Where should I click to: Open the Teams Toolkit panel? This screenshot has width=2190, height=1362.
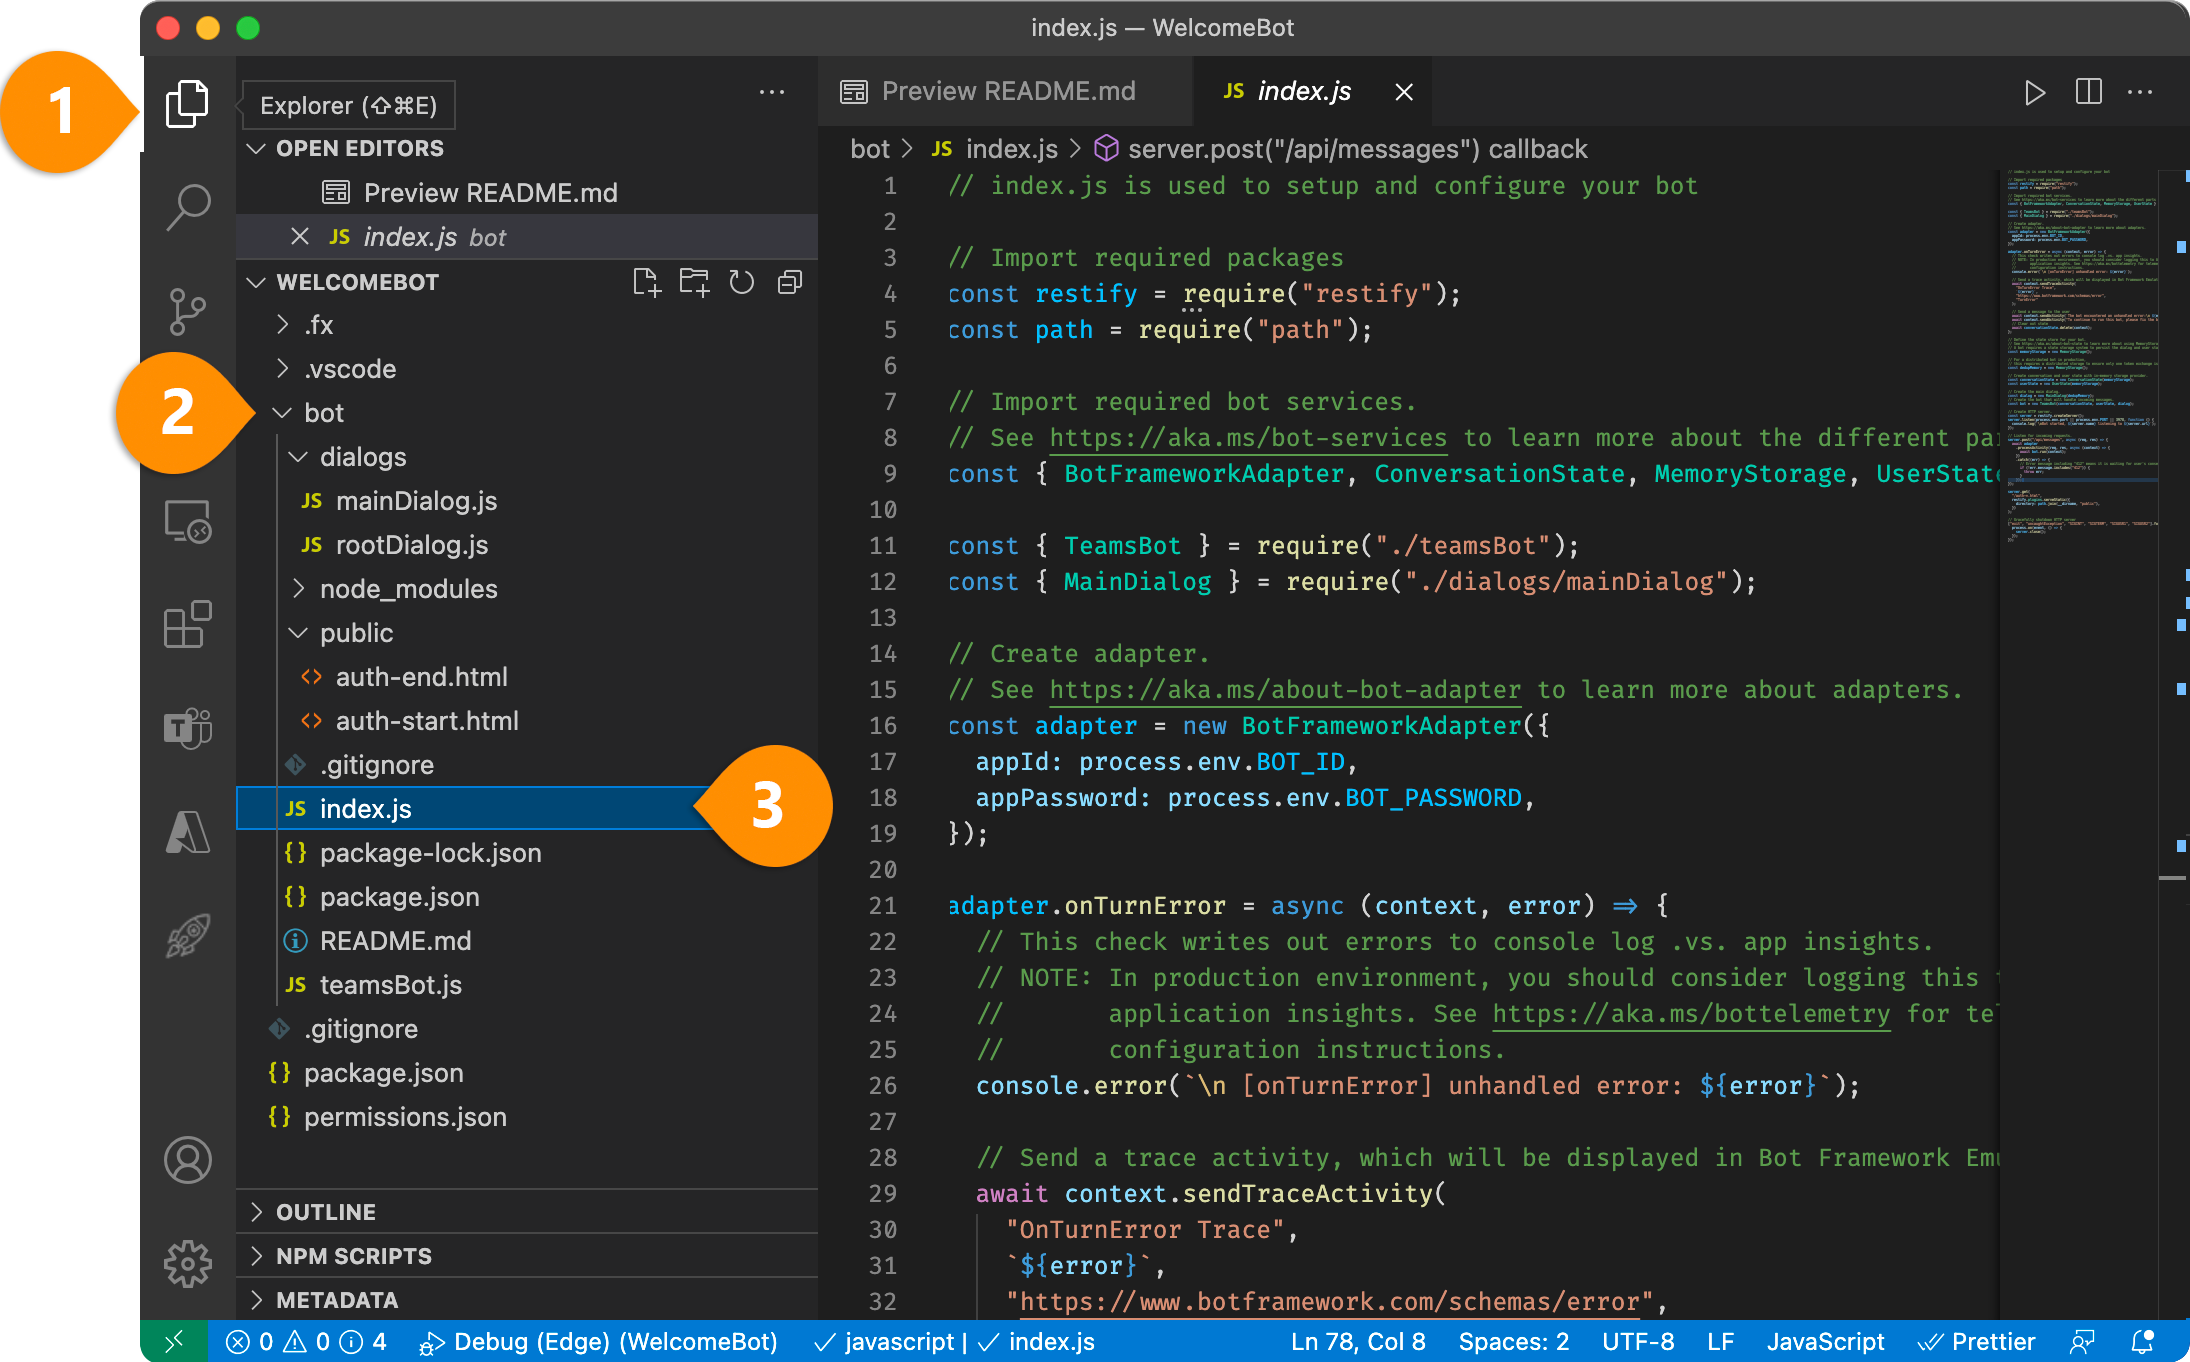[187, 729]
